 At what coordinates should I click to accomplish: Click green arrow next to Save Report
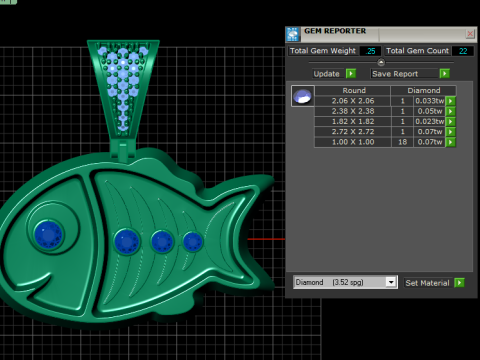tap(445, 74)
